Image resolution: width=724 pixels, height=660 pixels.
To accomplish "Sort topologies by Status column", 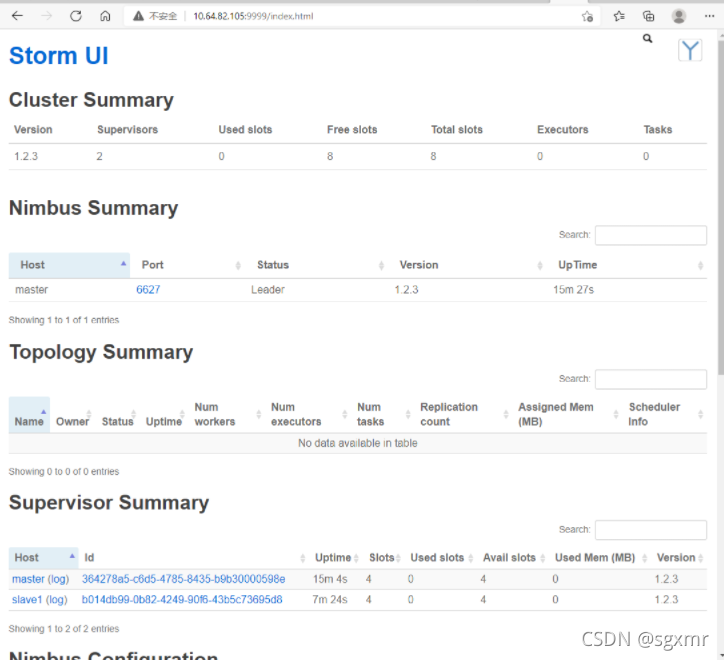I will 118,414.
